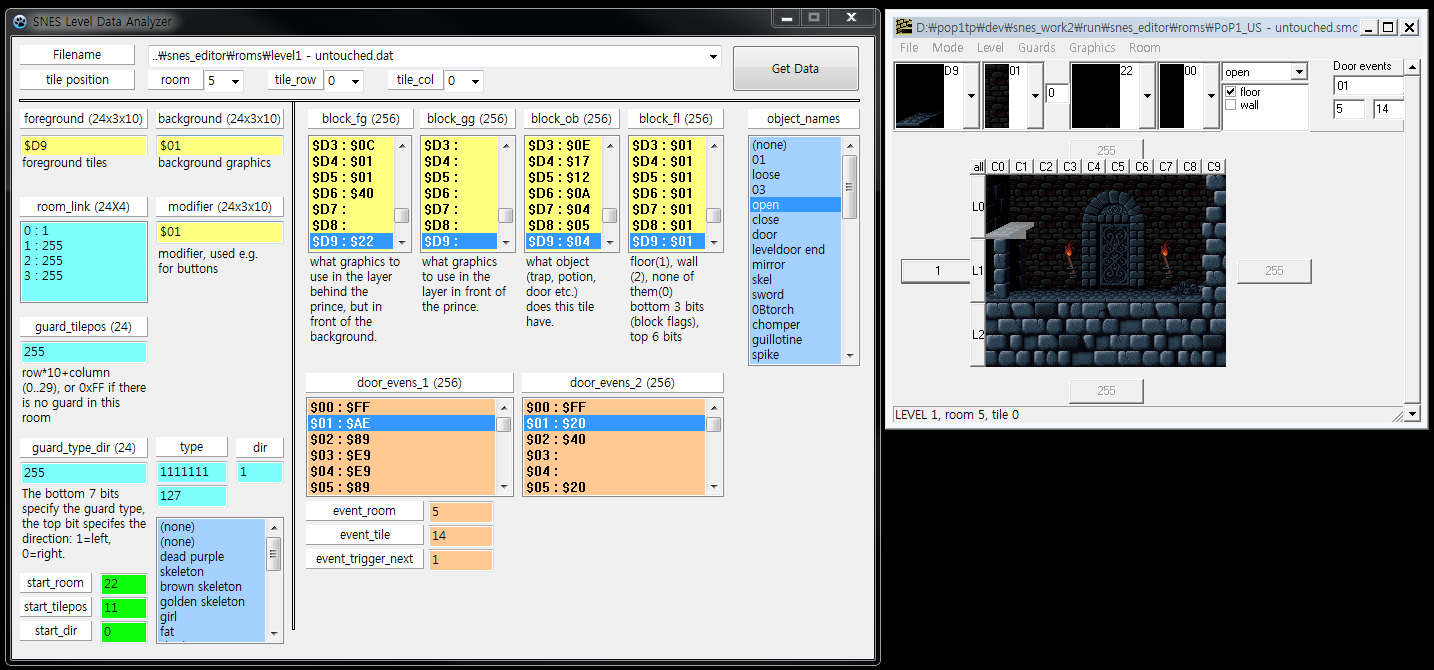Select the 'all' column header tab
1434x670 pixels.
coord(978,167)
